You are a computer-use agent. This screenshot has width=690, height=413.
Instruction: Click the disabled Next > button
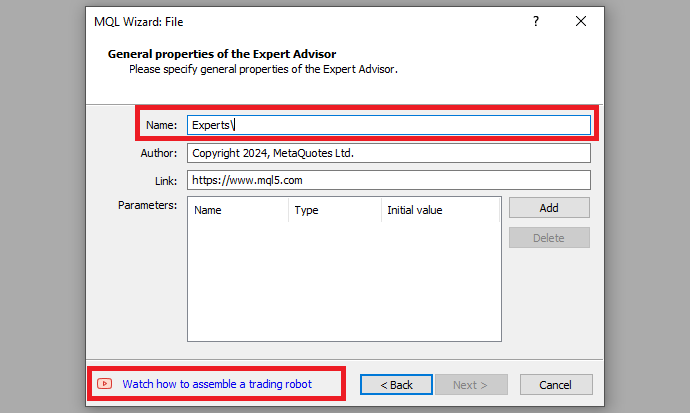pos(471,385)
